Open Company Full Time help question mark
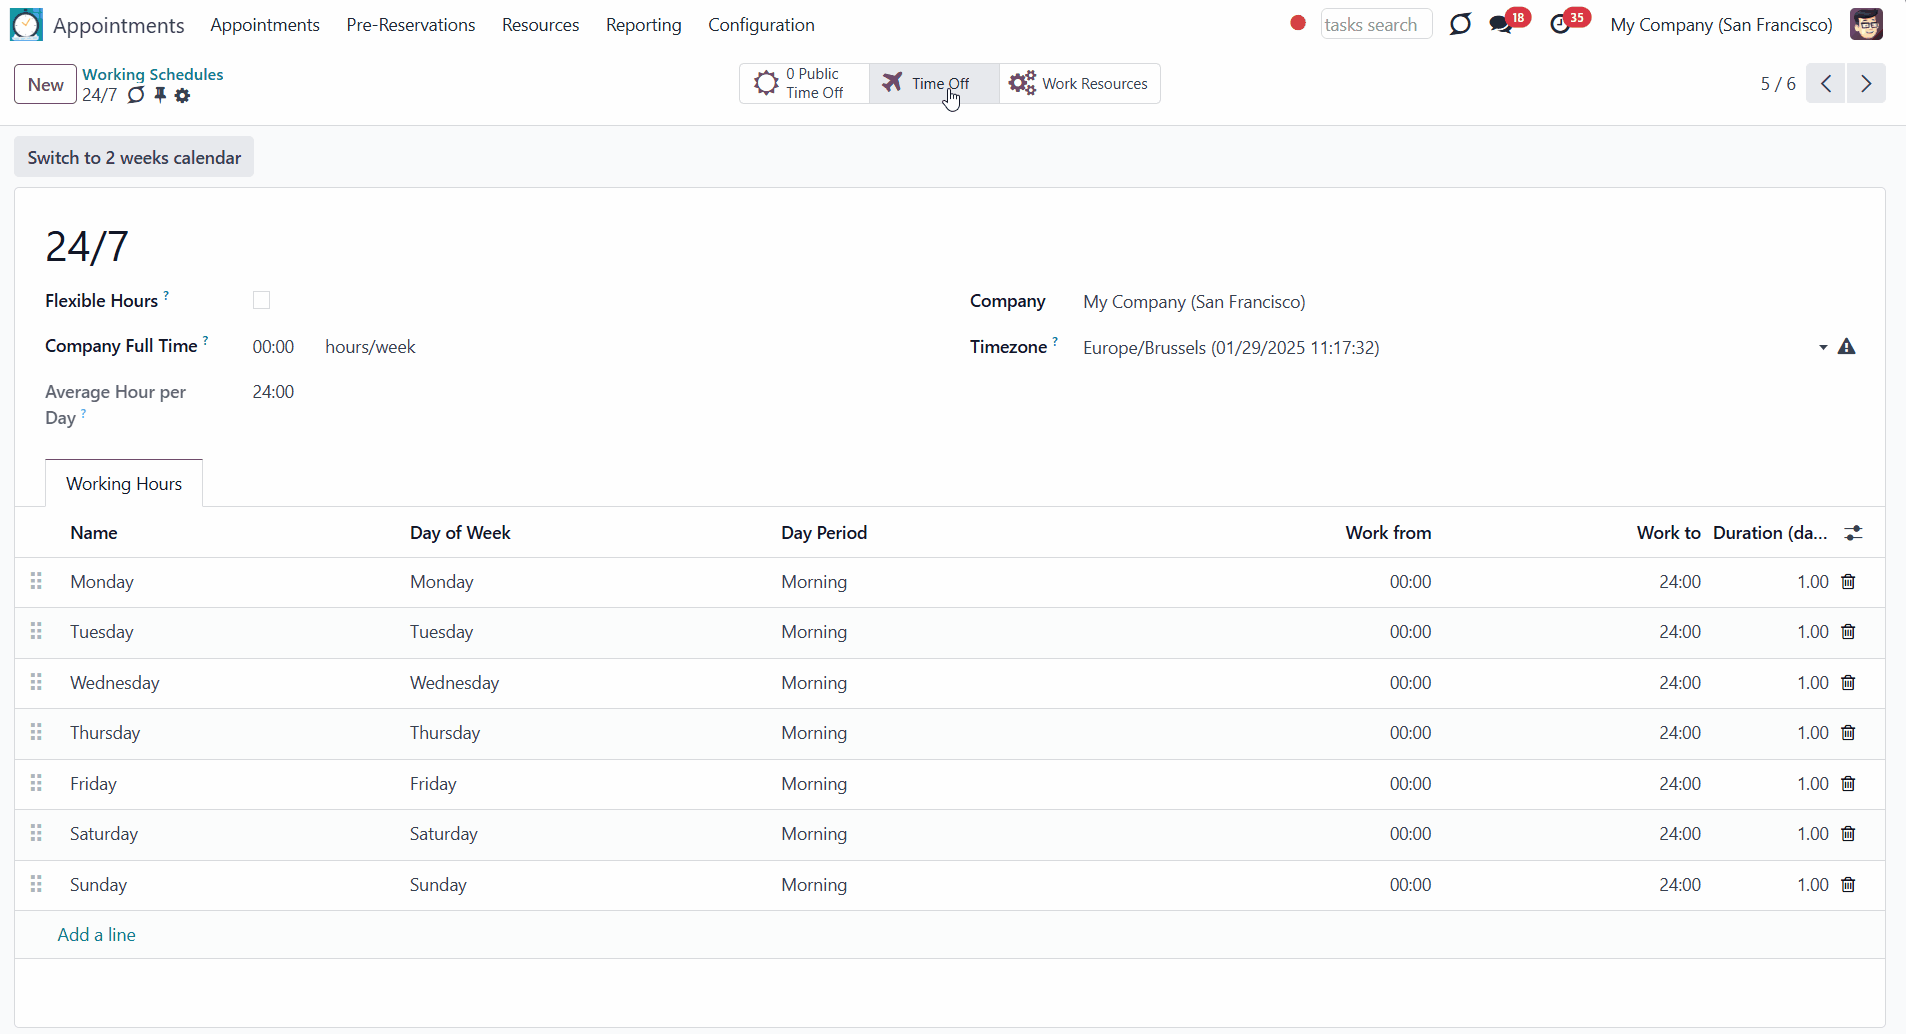 (206, 340)
